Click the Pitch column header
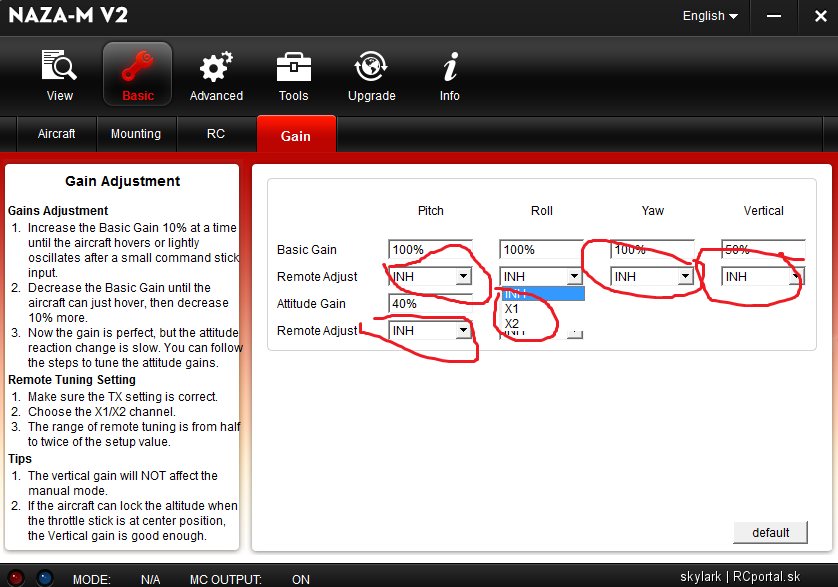Screen dimensions: 838x587 pyautogui.click(x=431, y=211)
